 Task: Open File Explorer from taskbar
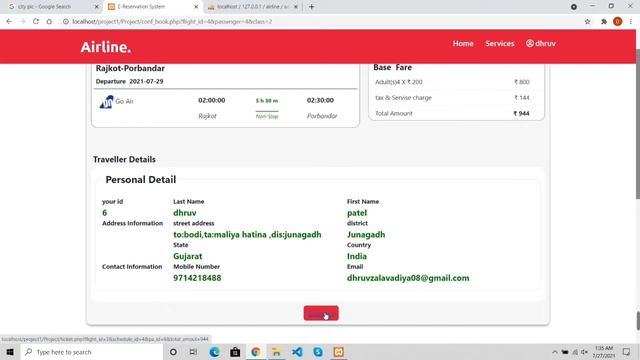[x=276, y=352]
